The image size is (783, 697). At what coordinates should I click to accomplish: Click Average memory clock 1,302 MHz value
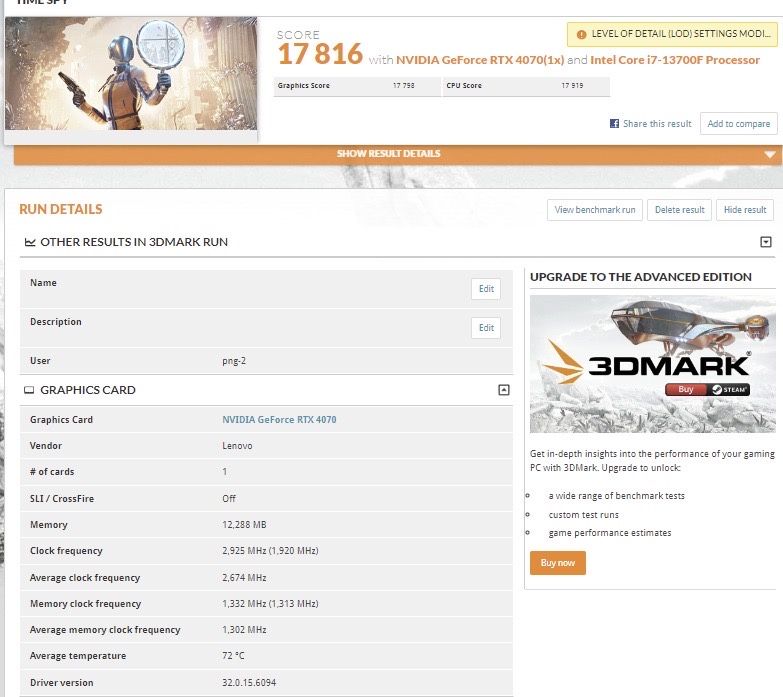pyautogui.click(x=244, y=629)
